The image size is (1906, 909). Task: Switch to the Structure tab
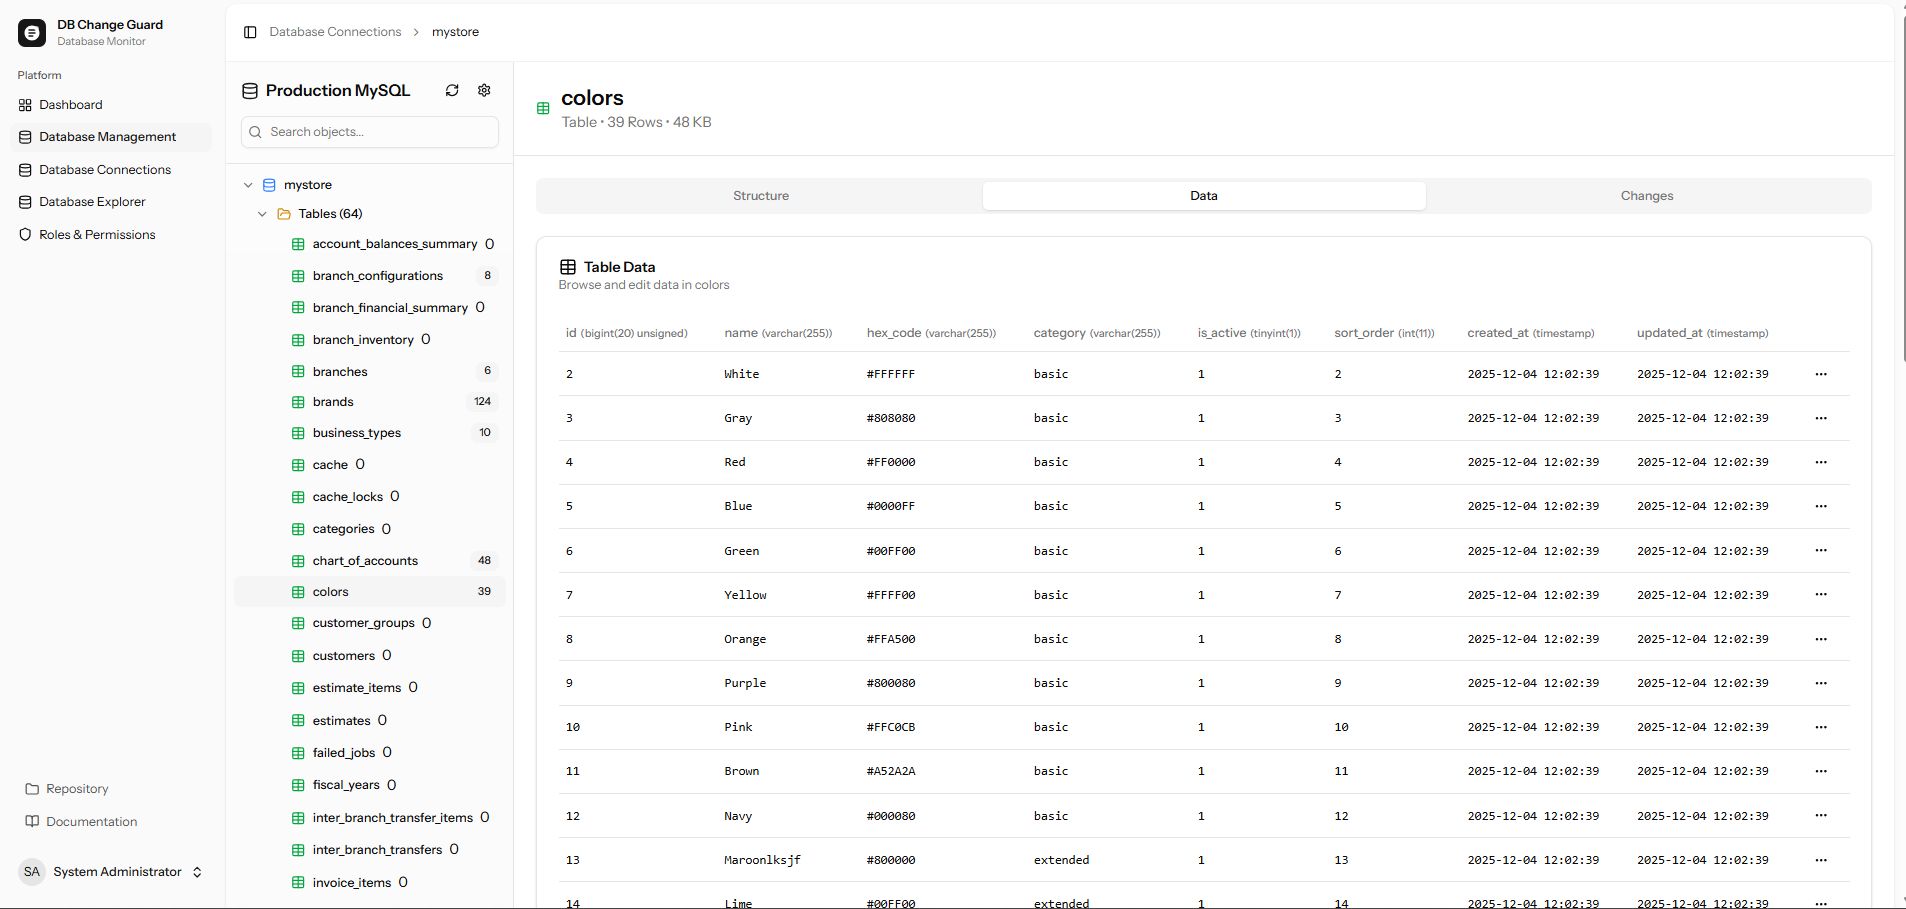click(x=760, y=196)
